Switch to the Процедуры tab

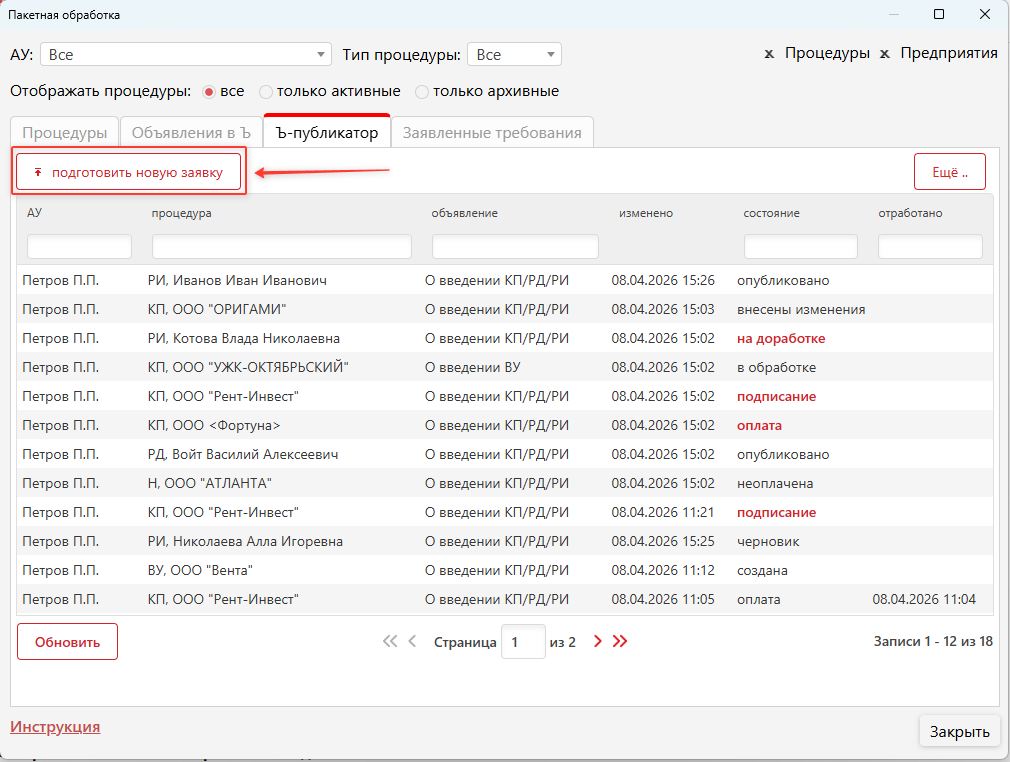click(x=65, y=132)
